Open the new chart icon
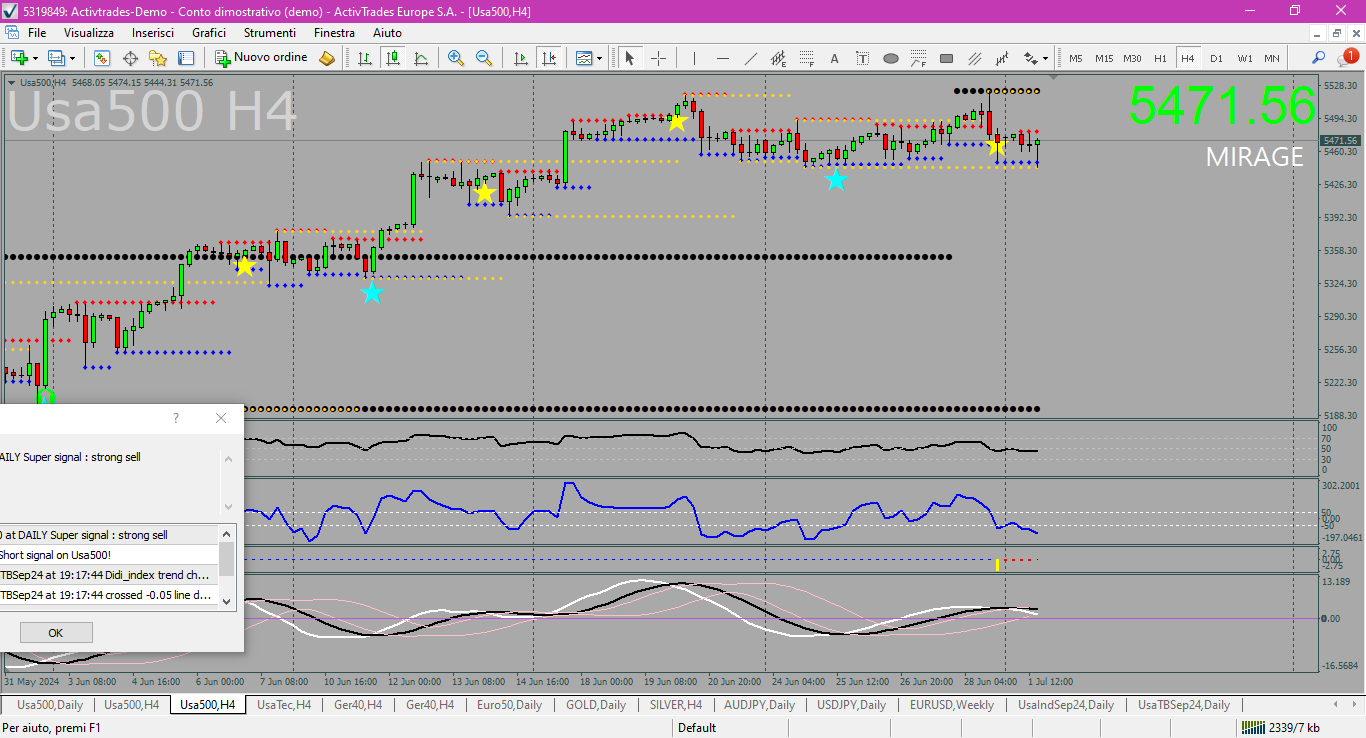This screenshot has width=1366, height=738. pyautogui.click(x=19, y=58)
